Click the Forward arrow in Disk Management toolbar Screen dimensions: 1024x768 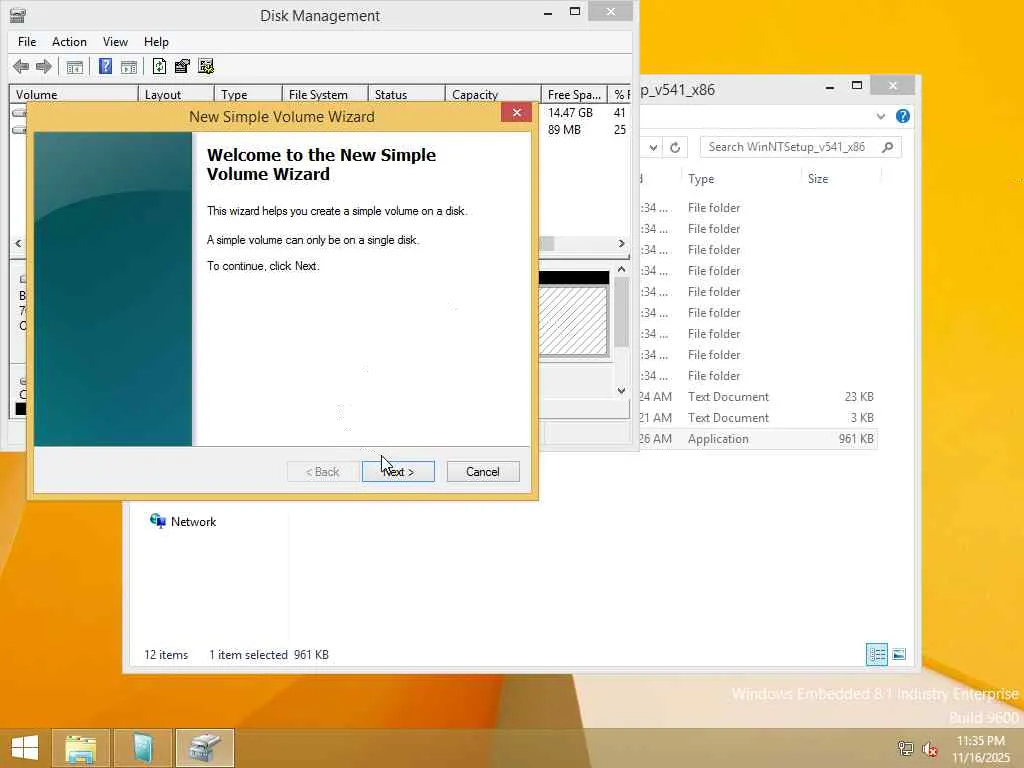pos(44,66)
